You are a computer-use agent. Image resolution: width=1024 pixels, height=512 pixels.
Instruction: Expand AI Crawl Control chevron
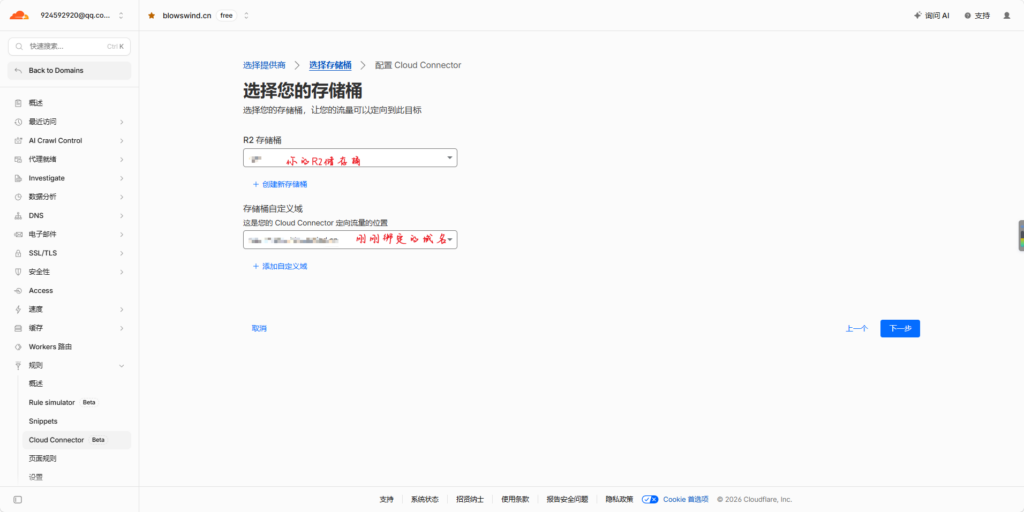[x=121, y=140]
